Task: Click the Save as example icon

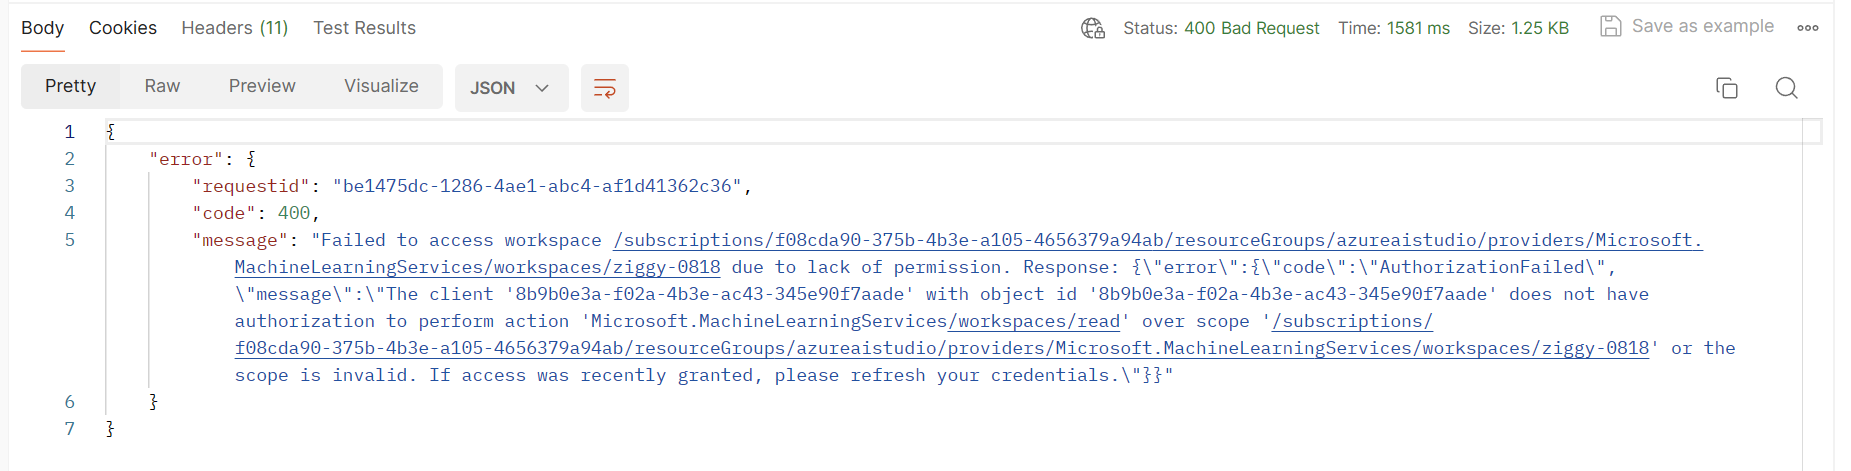Action: pyautogui.click(x=1610, y=27)
